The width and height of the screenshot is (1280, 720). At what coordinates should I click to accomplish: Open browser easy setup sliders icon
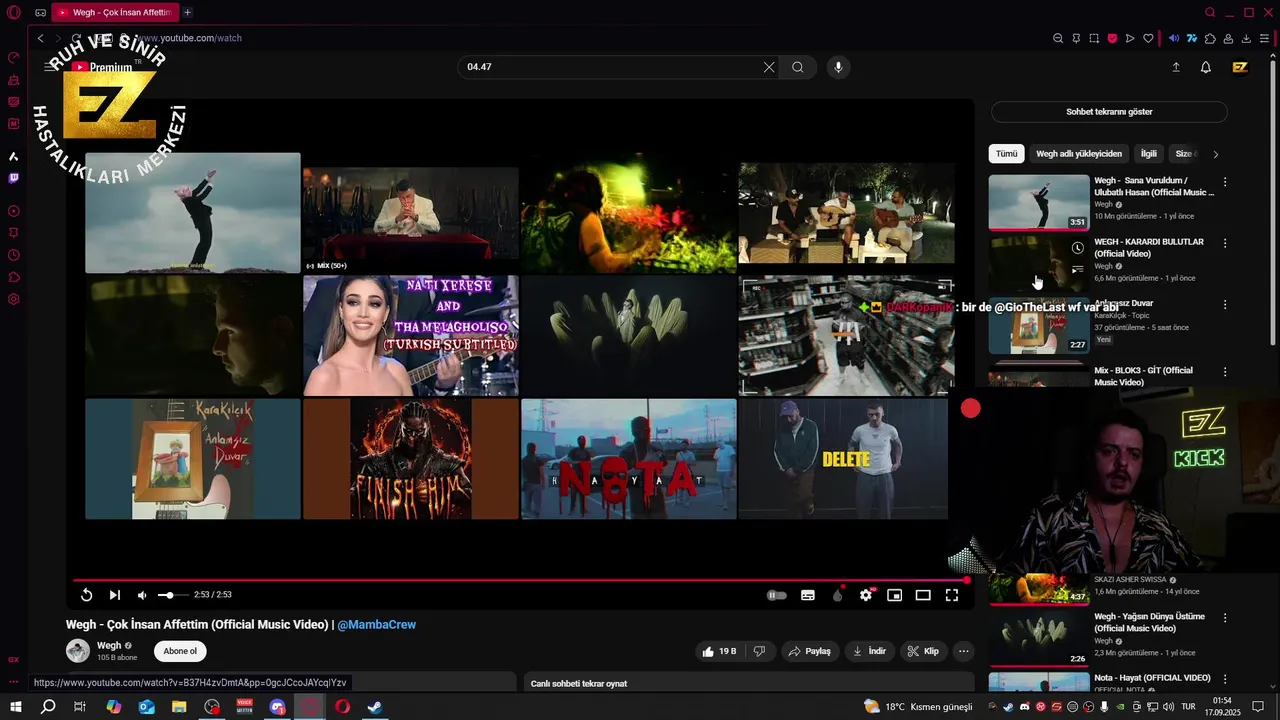coord(1264,38)
